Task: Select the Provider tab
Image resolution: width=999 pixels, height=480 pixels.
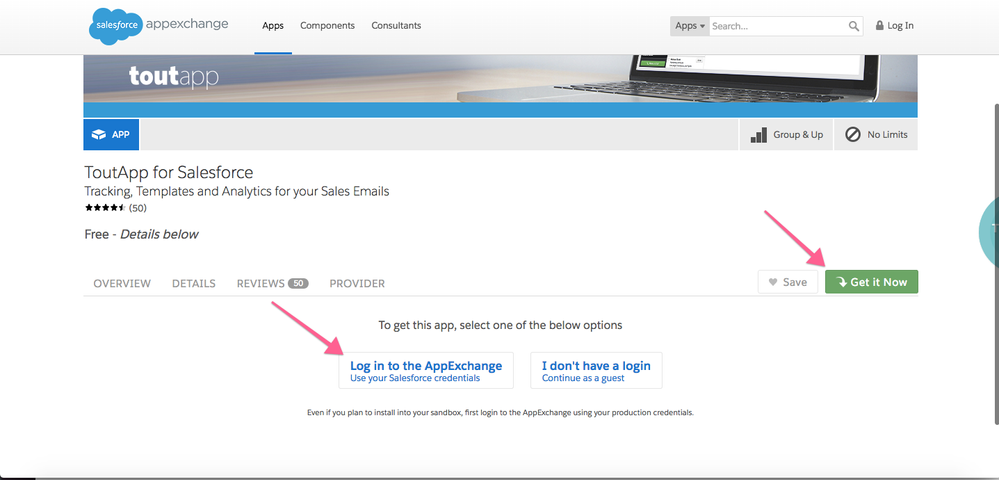Action: click(x=357, y=283)
